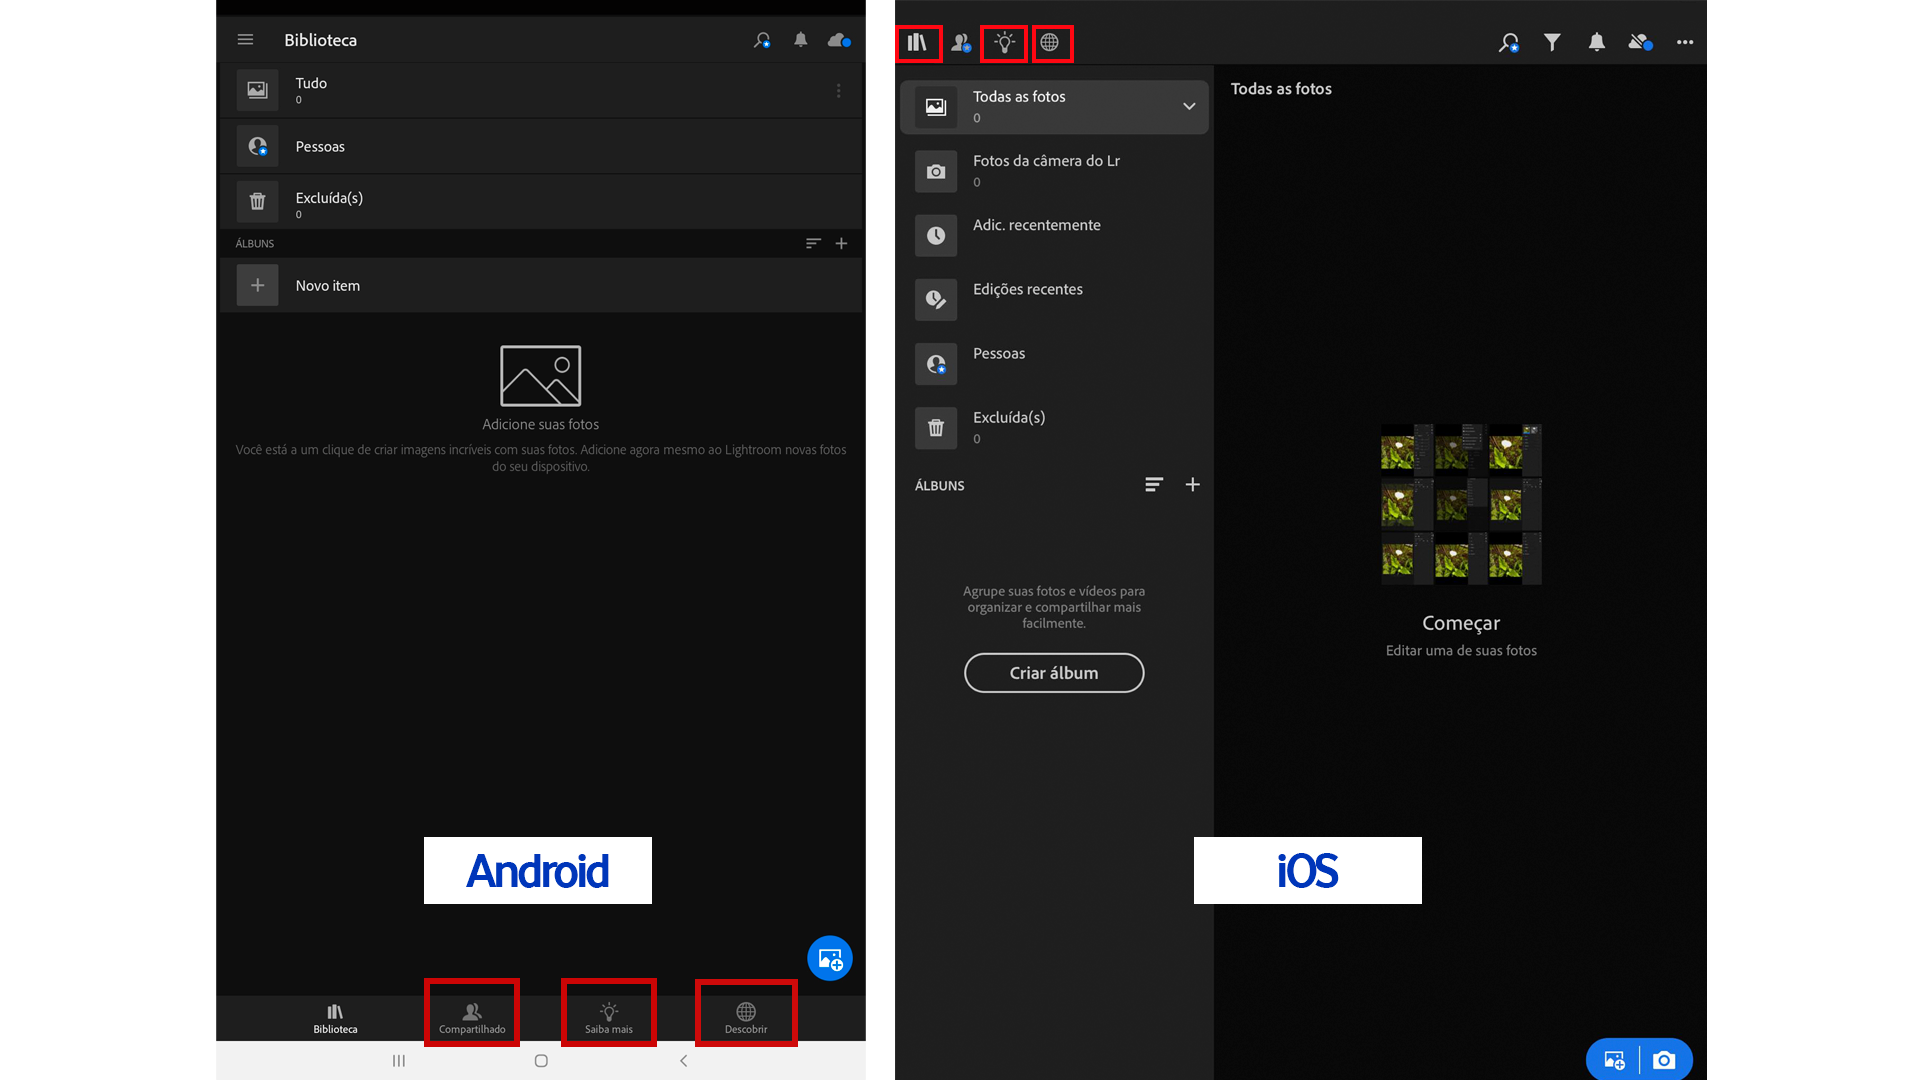
Task: Open the iOS more options ellipsis
Action: [x=1685, y=42]
